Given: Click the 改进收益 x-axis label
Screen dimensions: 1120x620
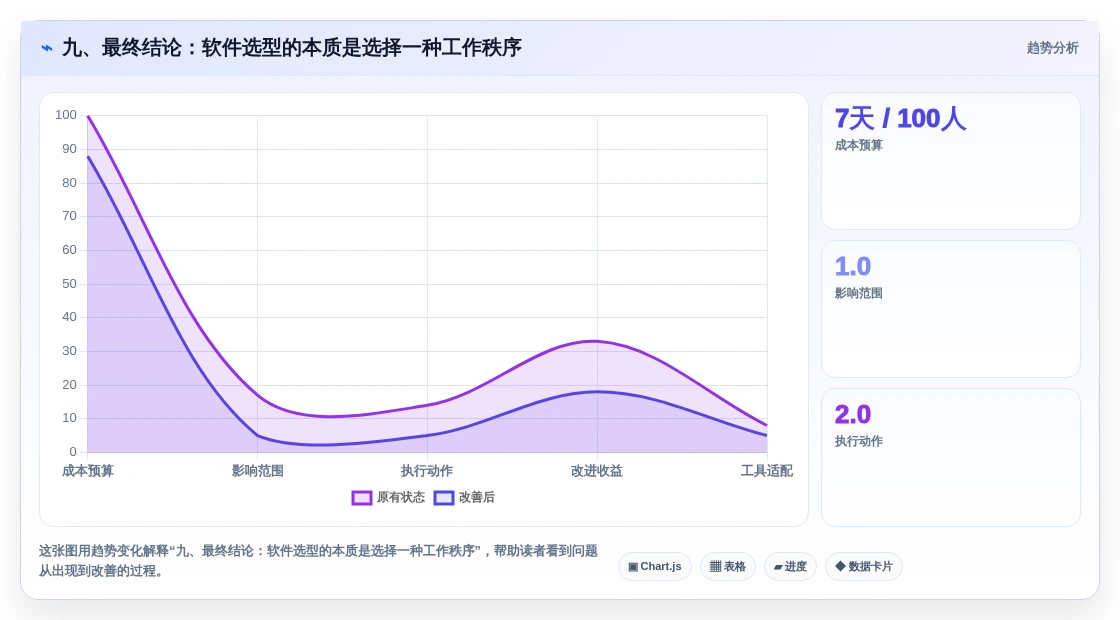Looking at the screenshot, I should click(x=597, y=471).
